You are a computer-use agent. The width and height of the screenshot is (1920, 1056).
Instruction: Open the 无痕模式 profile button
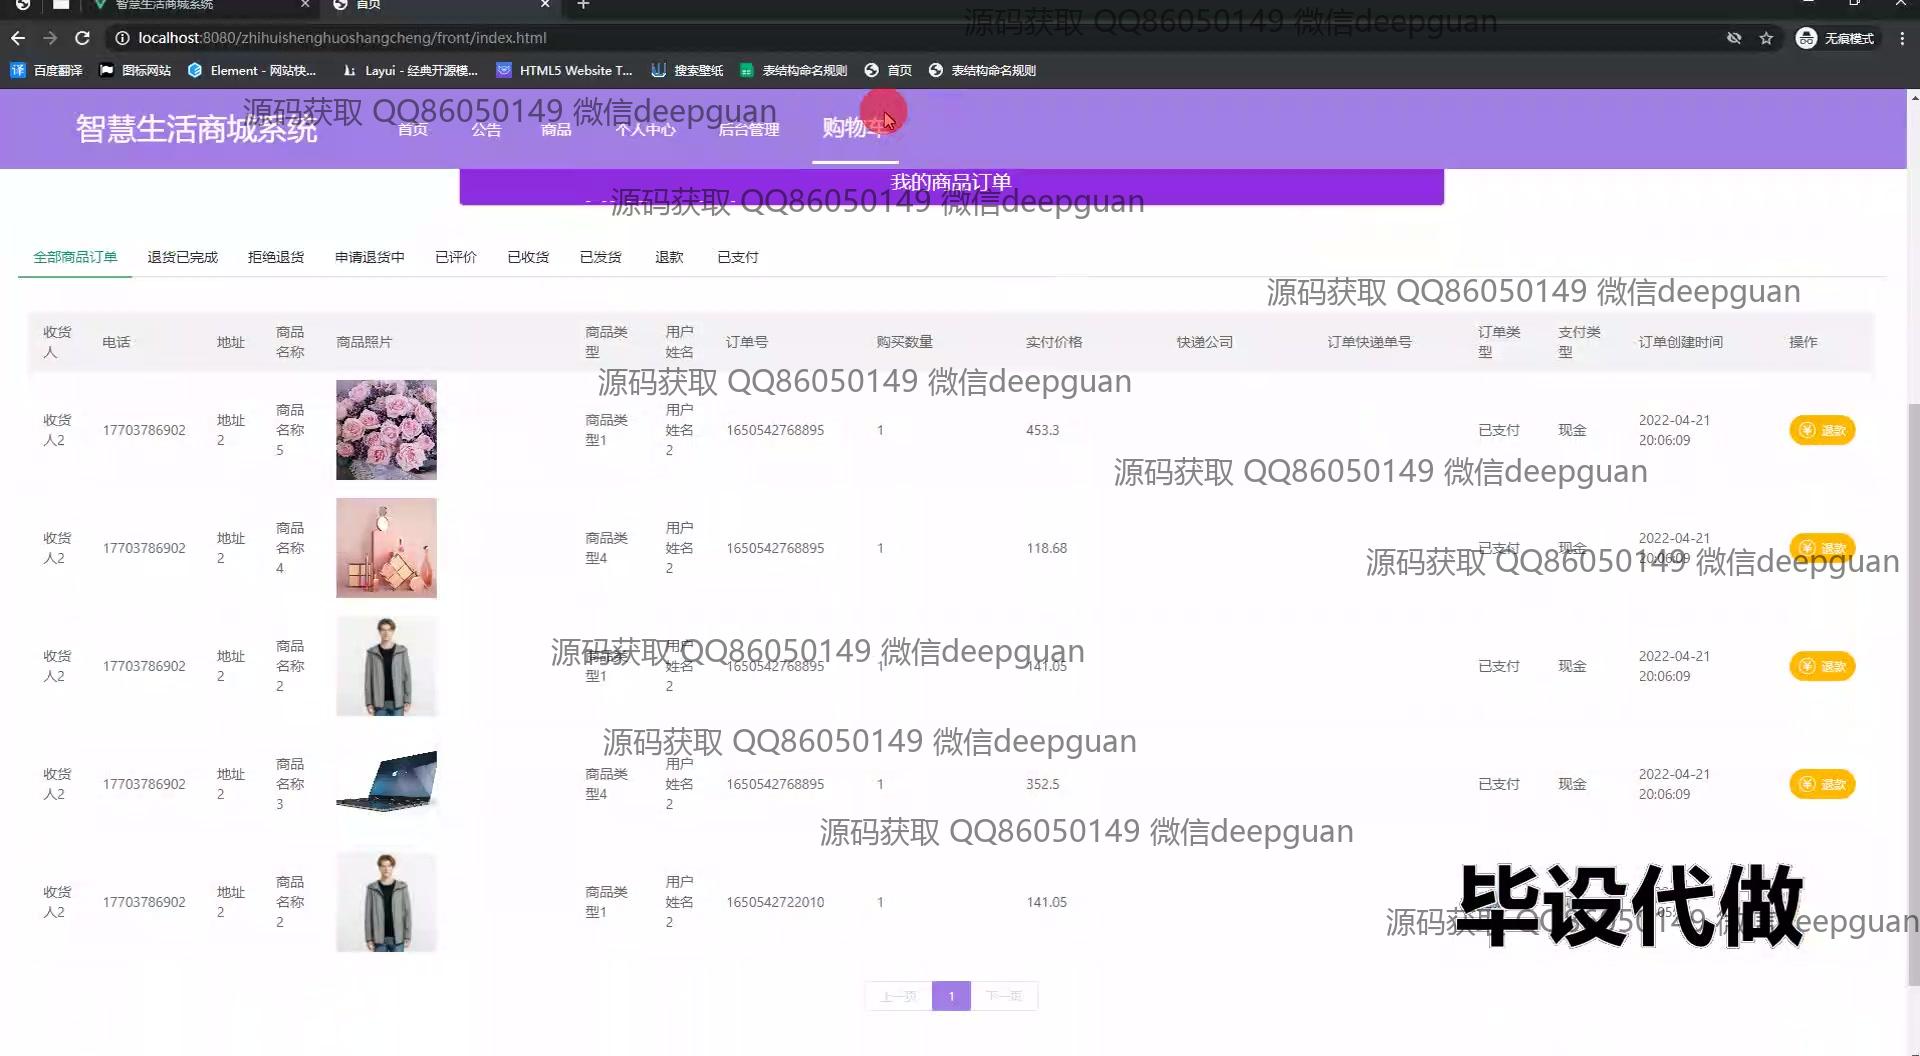[x=1835, y=38]
